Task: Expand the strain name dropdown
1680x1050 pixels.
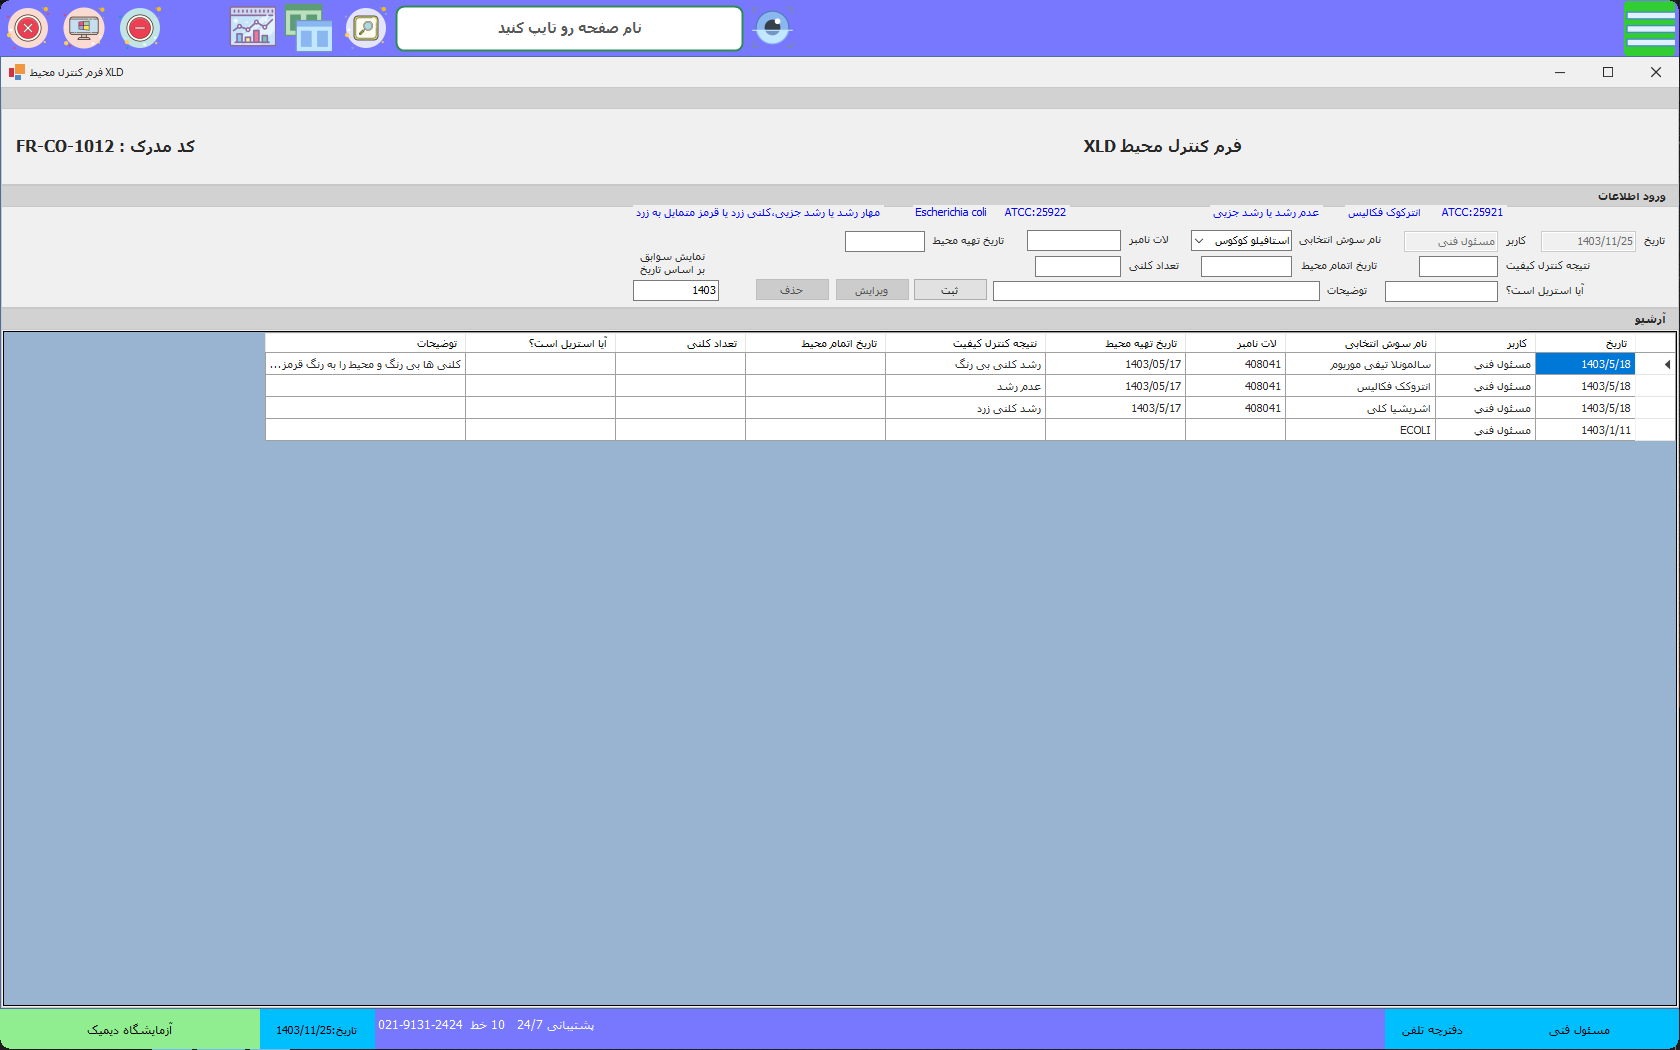Action: [x=1198, y=241]
